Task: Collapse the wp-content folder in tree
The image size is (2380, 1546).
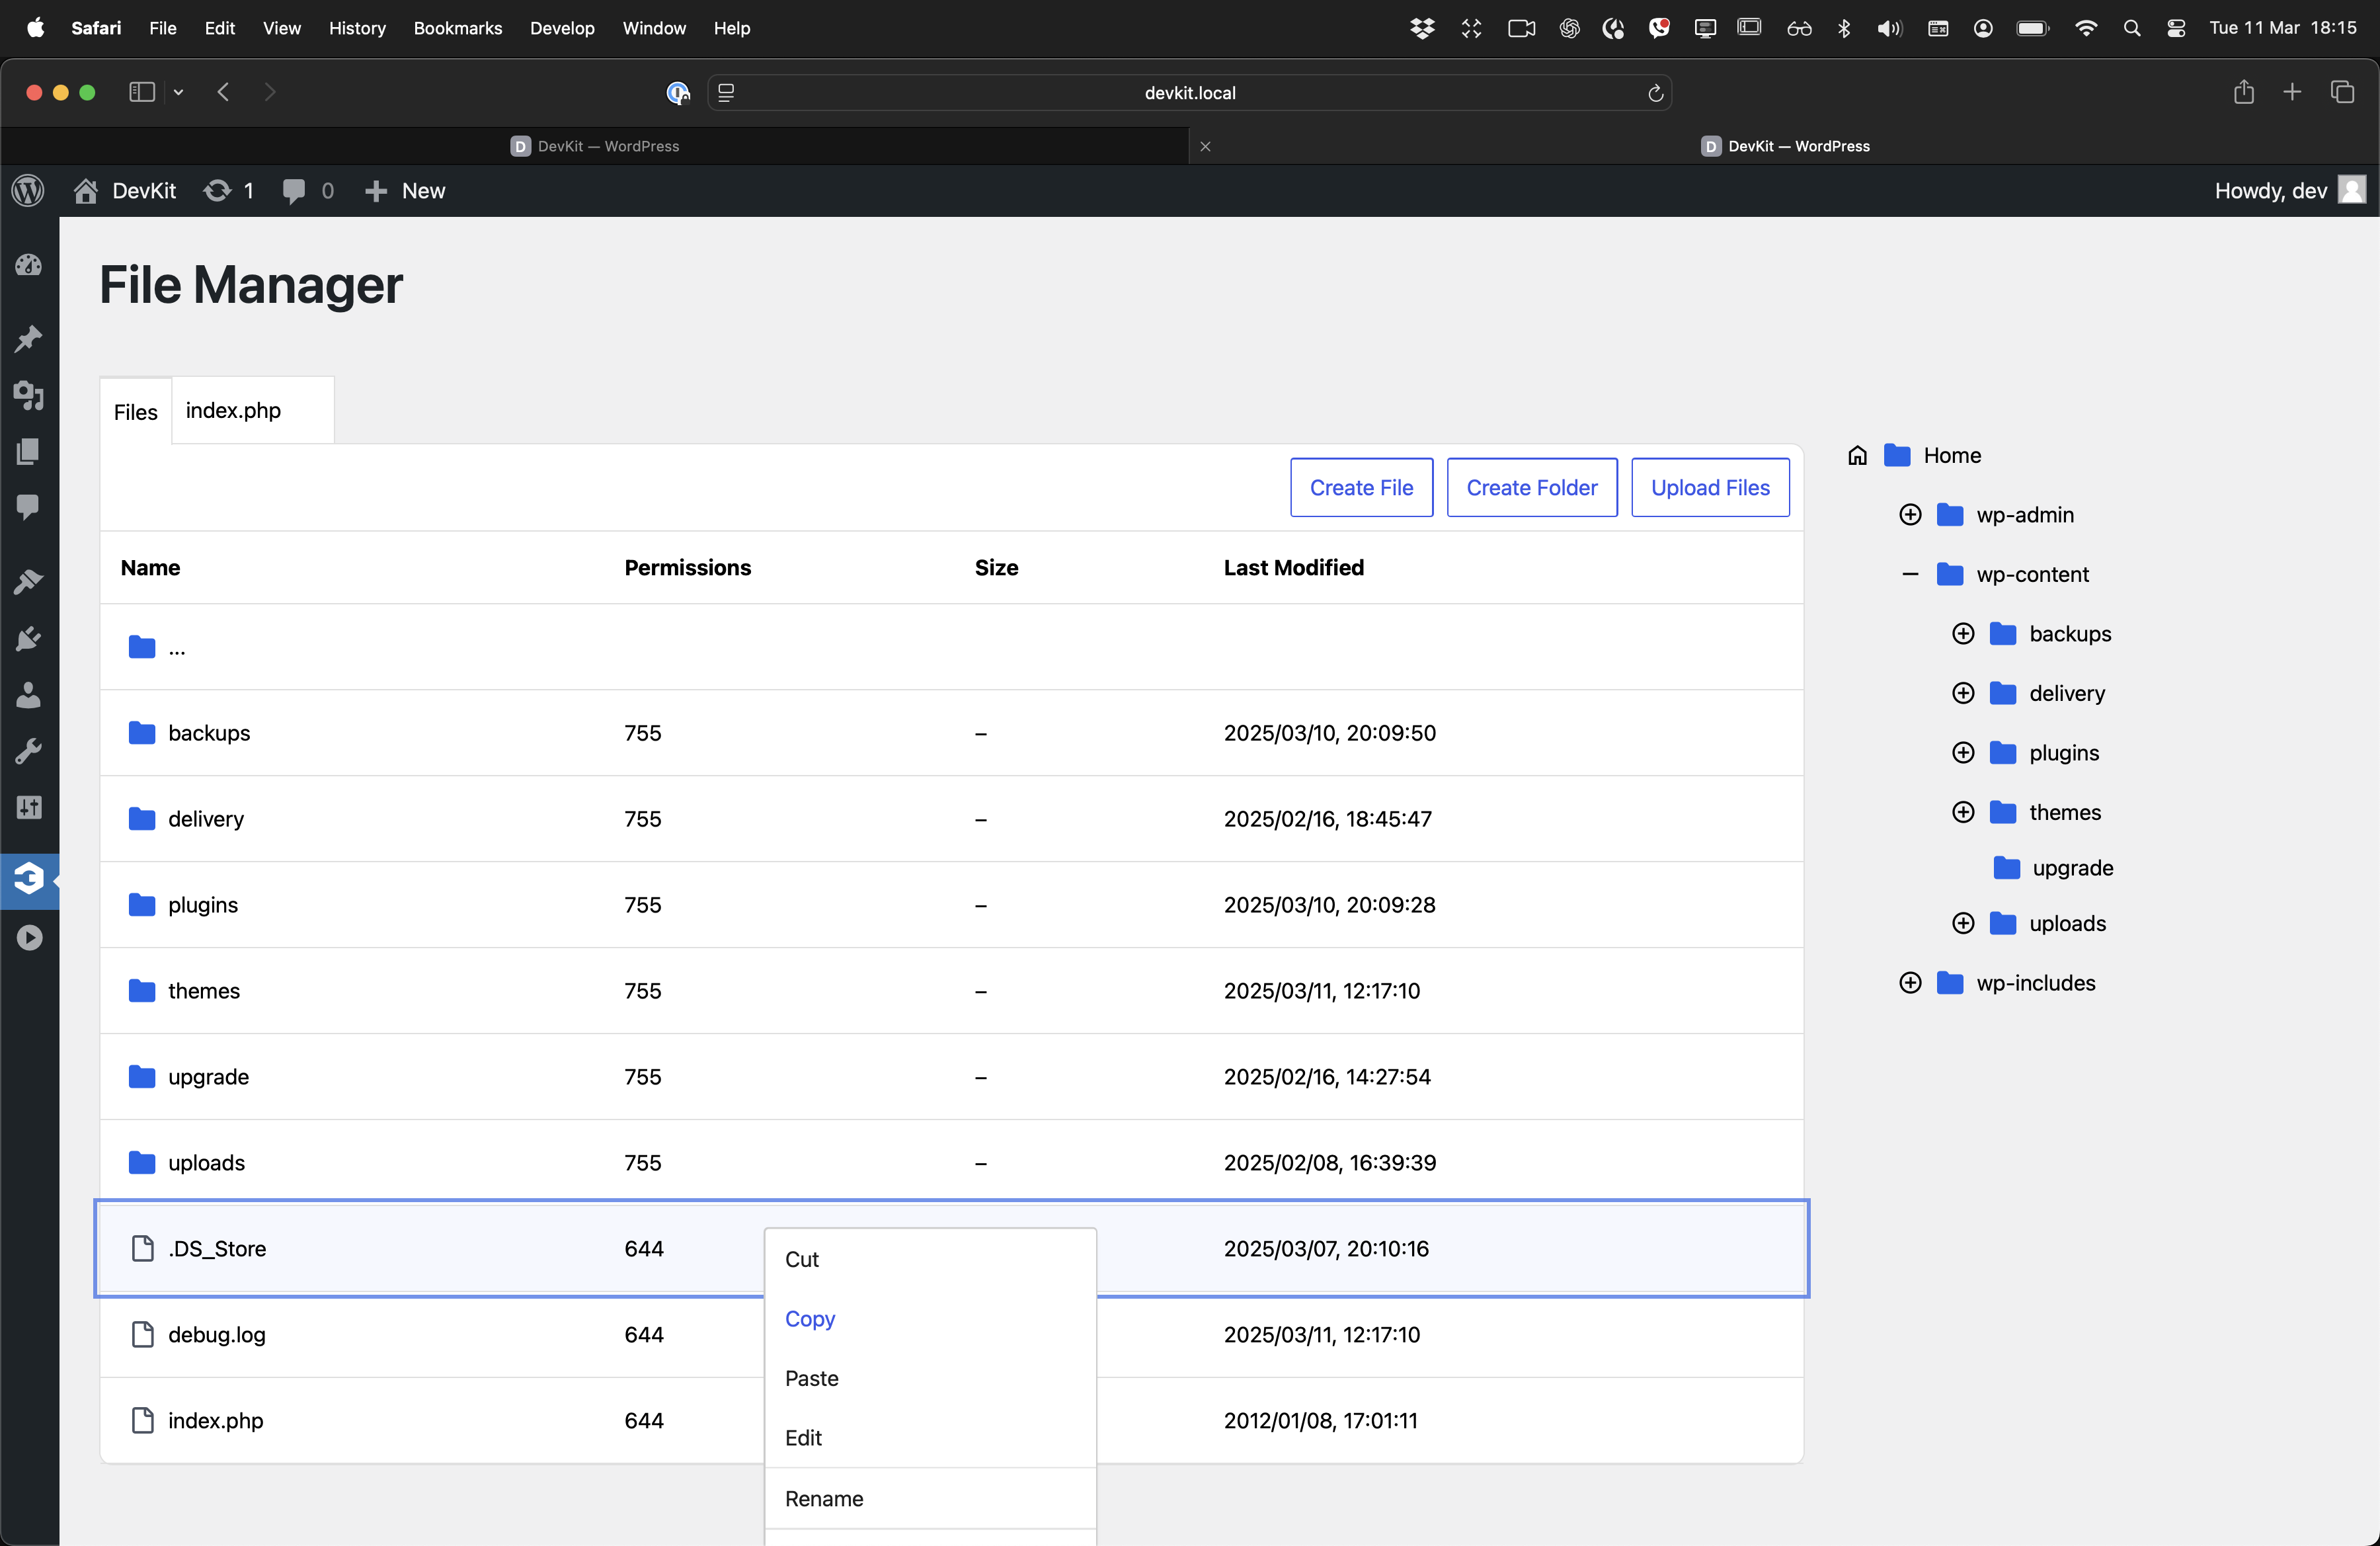Action: tap(1910, 575)
